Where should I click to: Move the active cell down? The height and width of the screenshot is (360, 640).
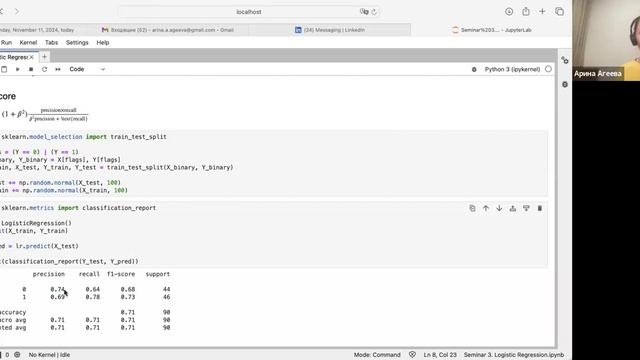[x=499, y=208]
